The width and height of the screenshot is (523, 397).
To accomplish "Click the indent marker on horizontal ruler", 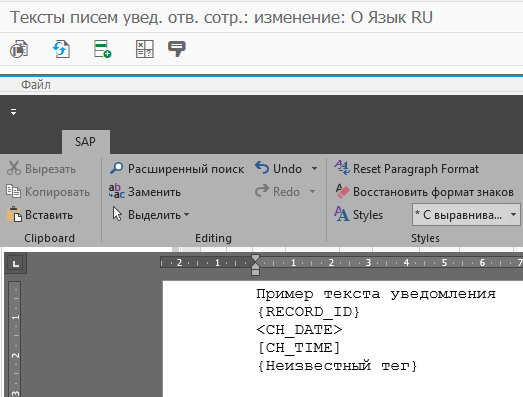I will (255, 265).
